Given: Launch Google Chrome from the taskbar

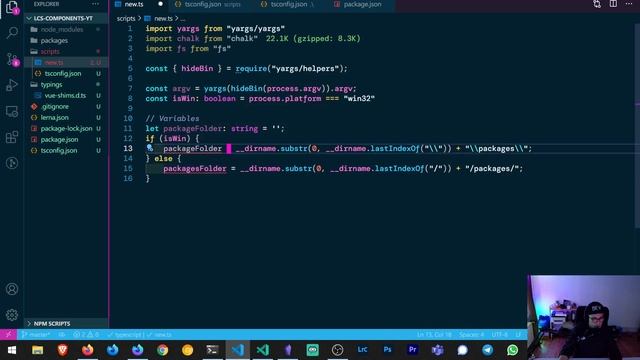Looking at the screenshot, I should point(162,350).
